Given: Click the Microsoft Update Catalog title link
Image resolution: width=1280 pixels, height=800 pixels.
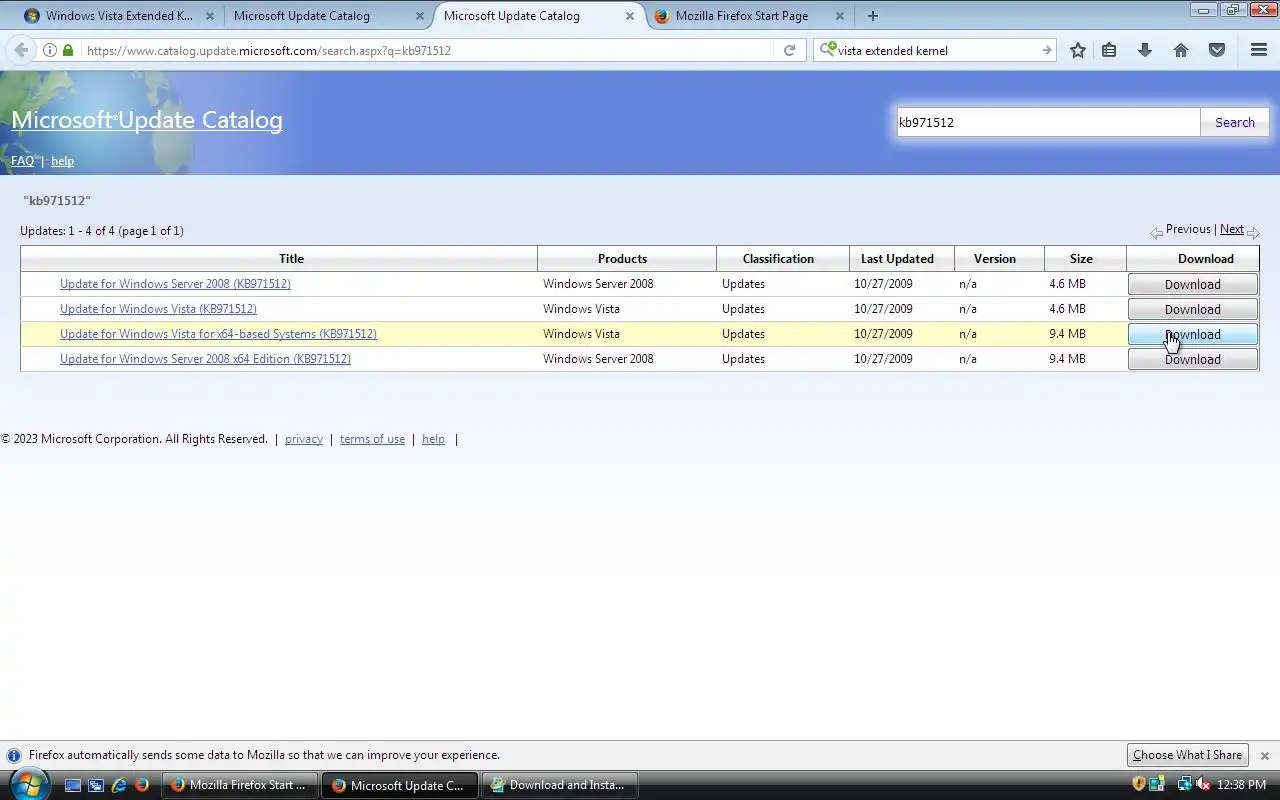Looking at the screenshot, I should [147, 120].
